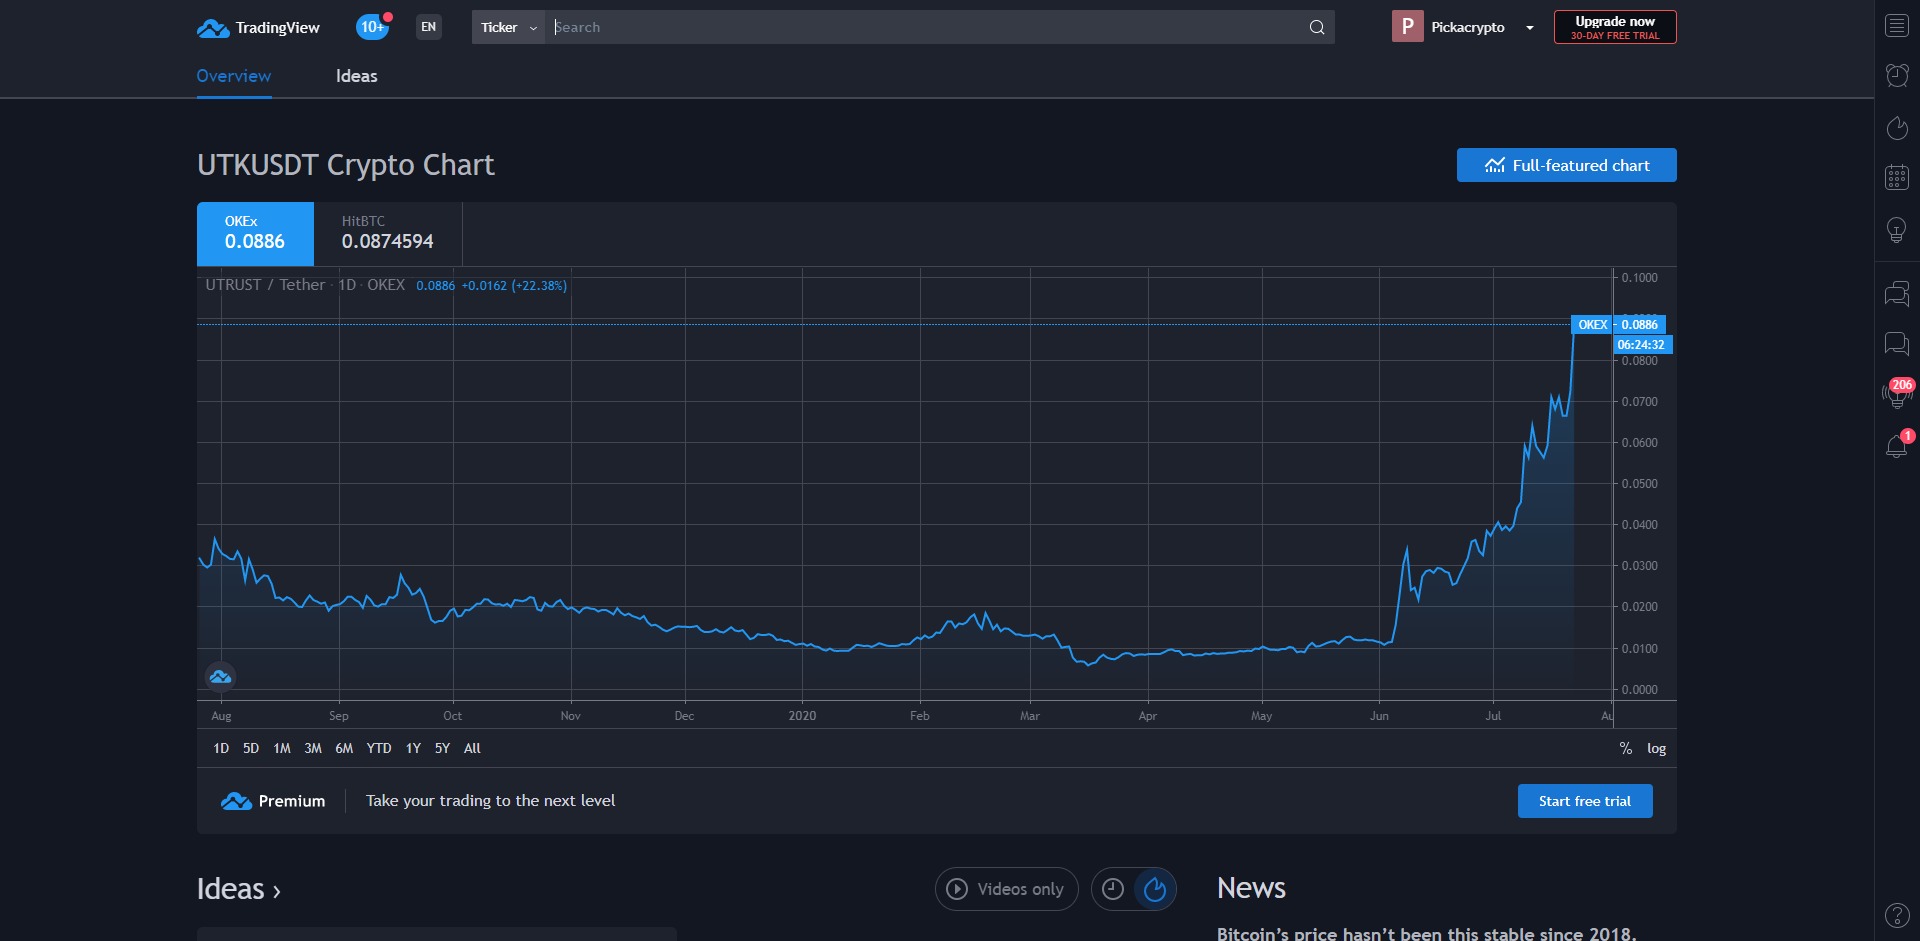Open the Notifications bell icon
Screen dimensions: 1920x941
tap(1897, 446)
